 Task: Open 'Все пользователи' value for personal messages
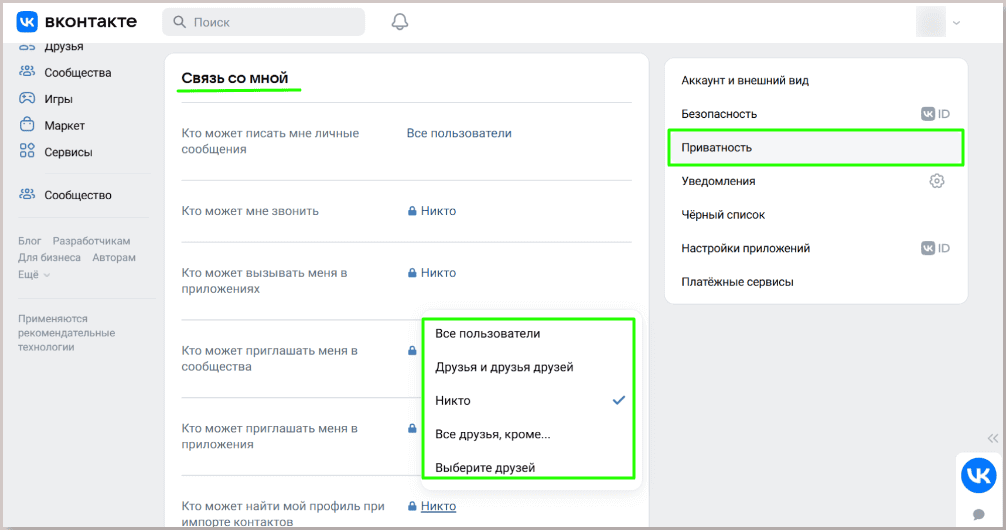coord(459,133)
